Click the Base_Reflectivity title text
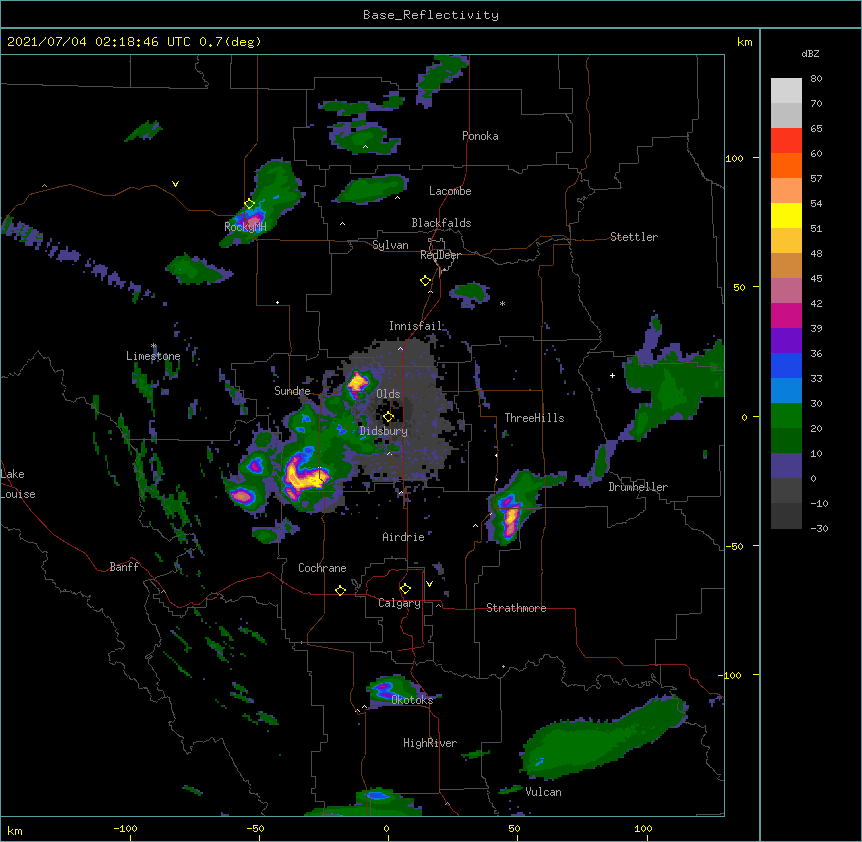862x842 pixels. (431, 15)
